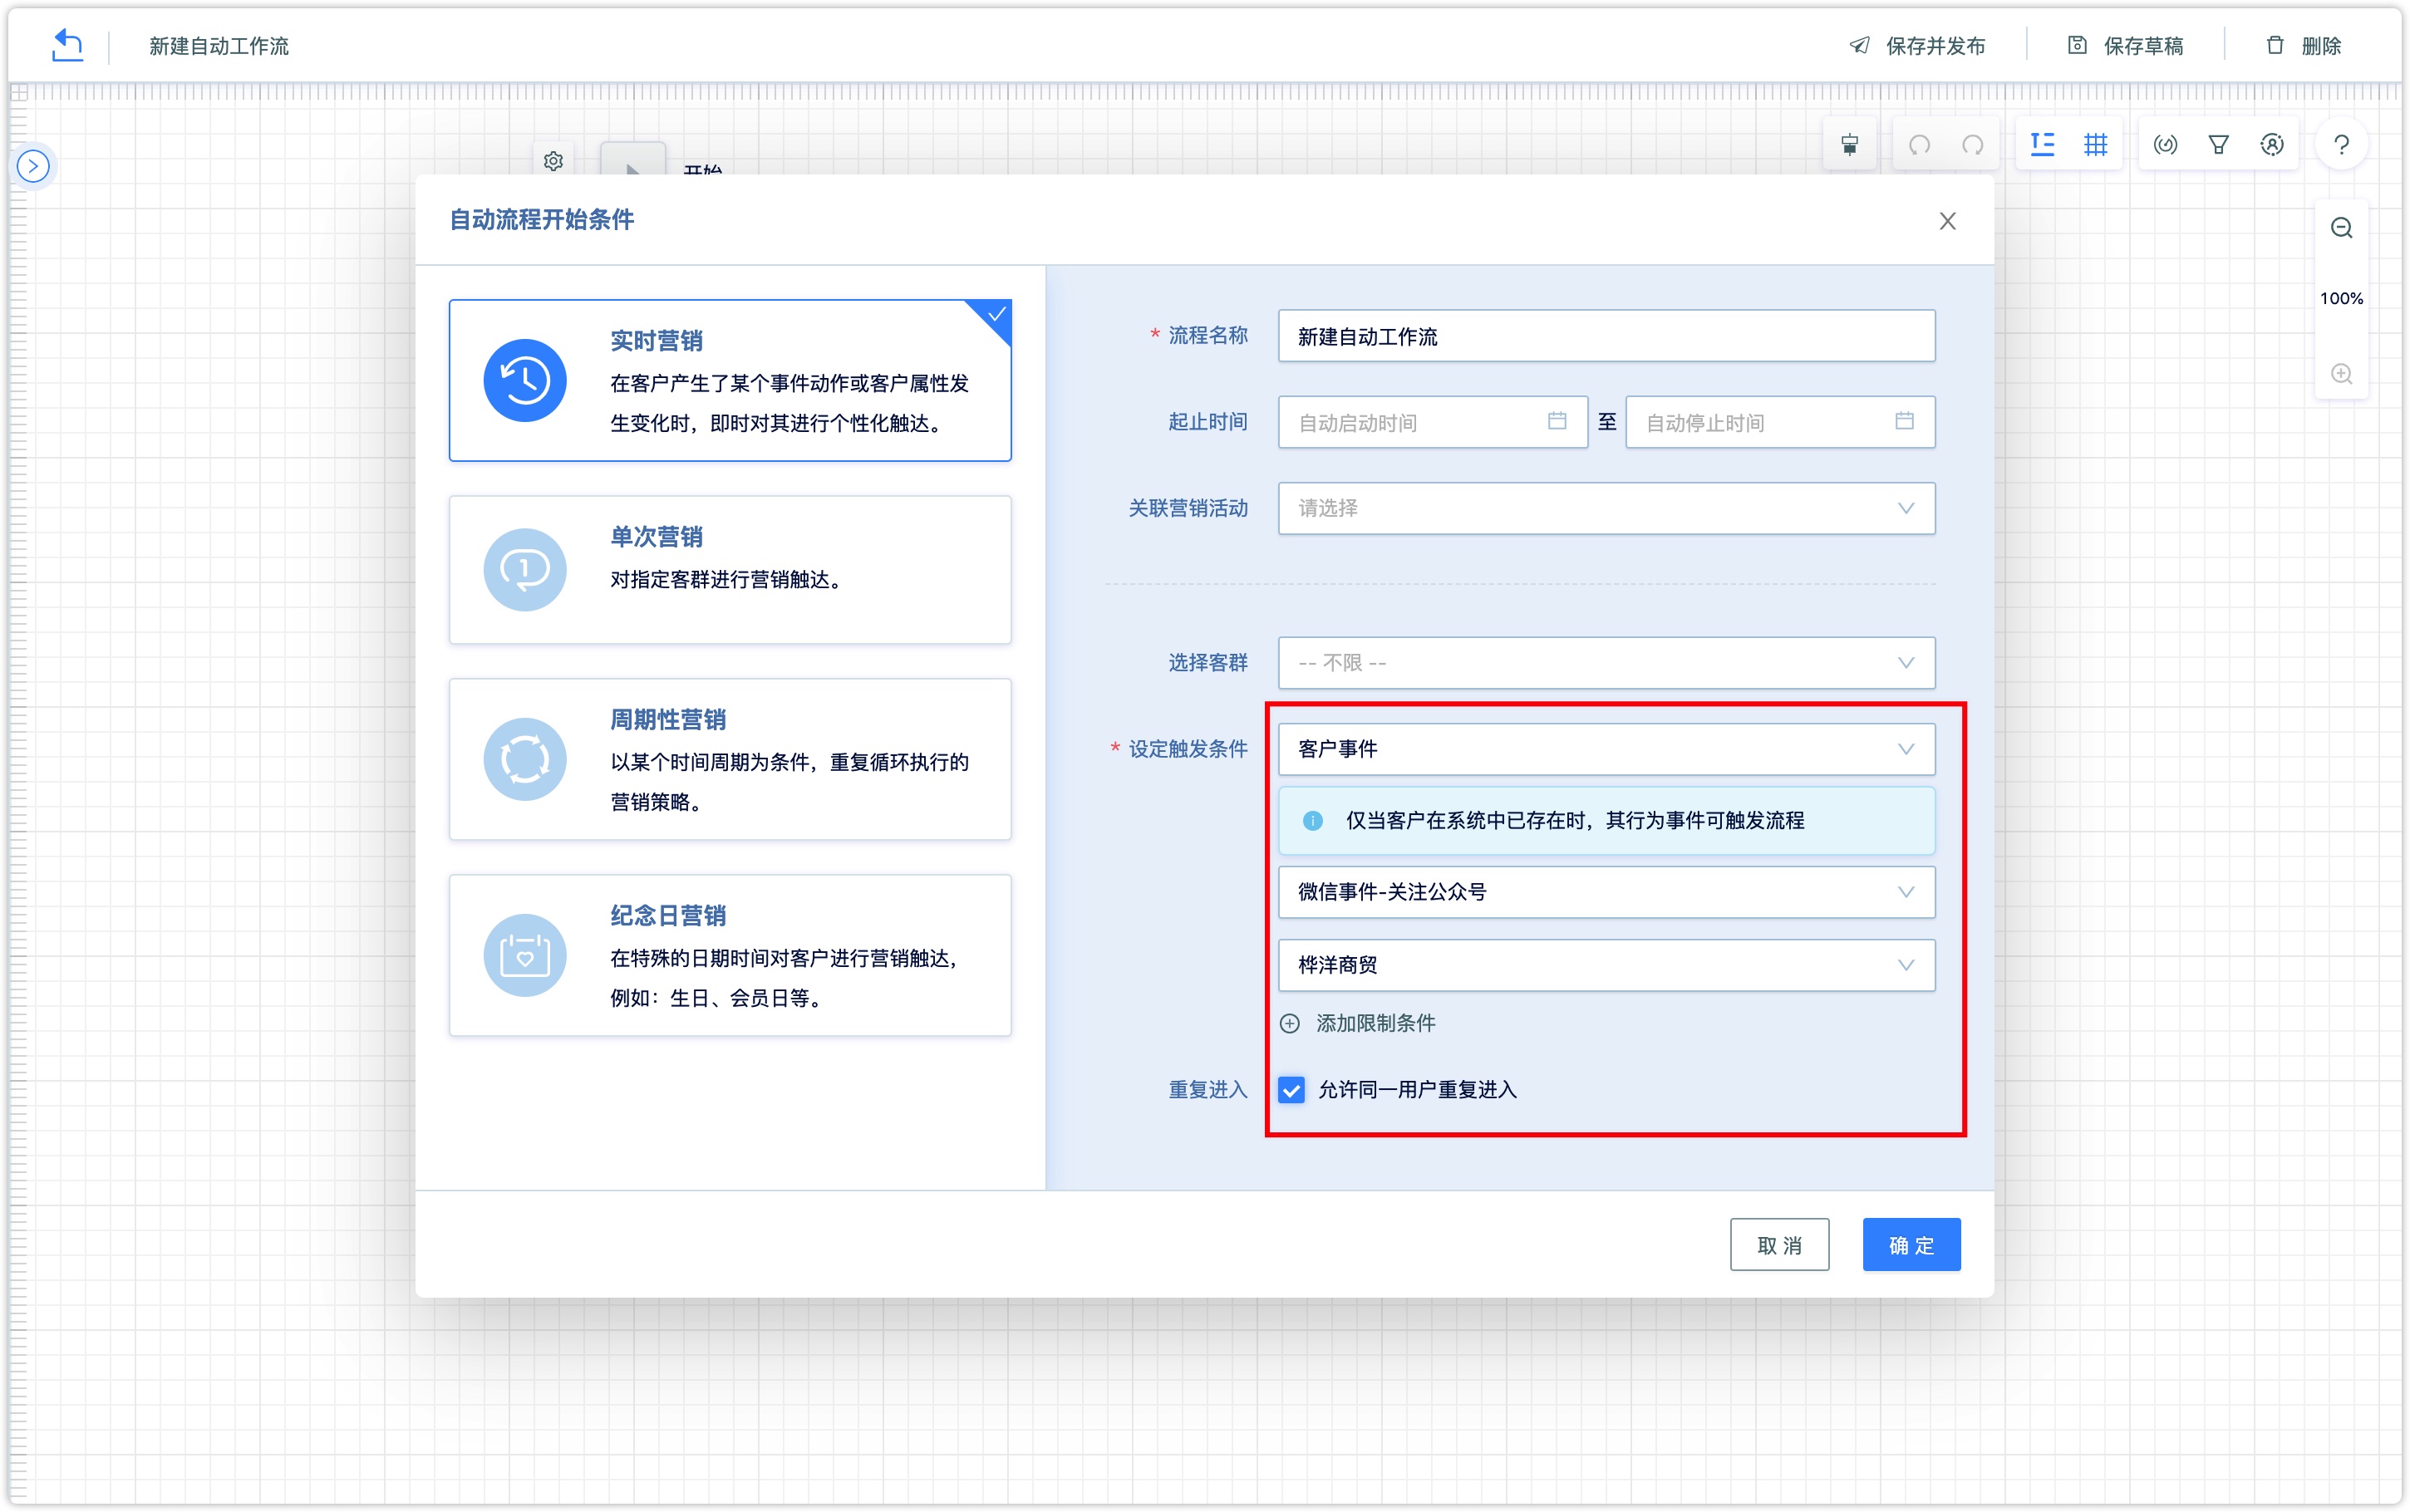Image resolution: width=2410 pixels, height=1512 pixels.
Task: Click 删除 button in the header
Action: pos(2303,45)
